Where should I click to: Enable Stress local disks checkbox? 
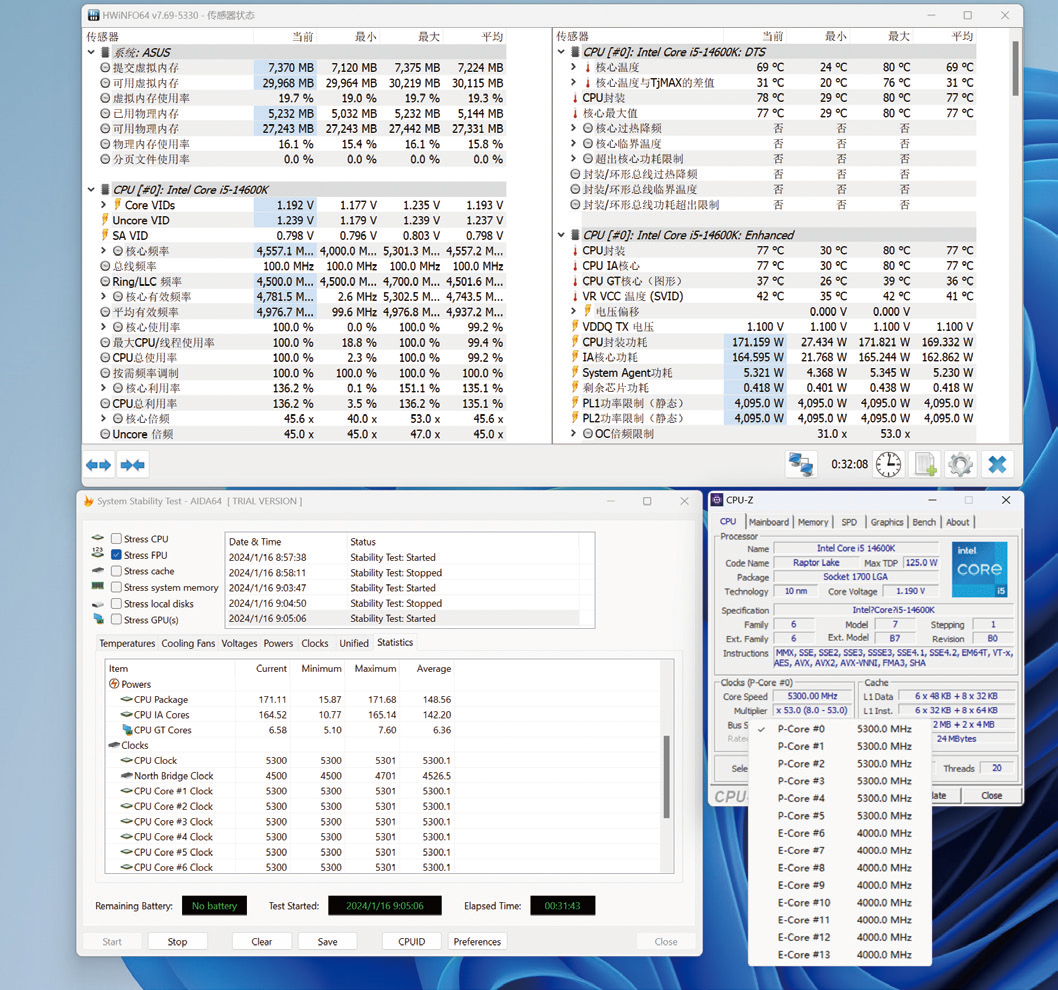click(x=117, y=603)
